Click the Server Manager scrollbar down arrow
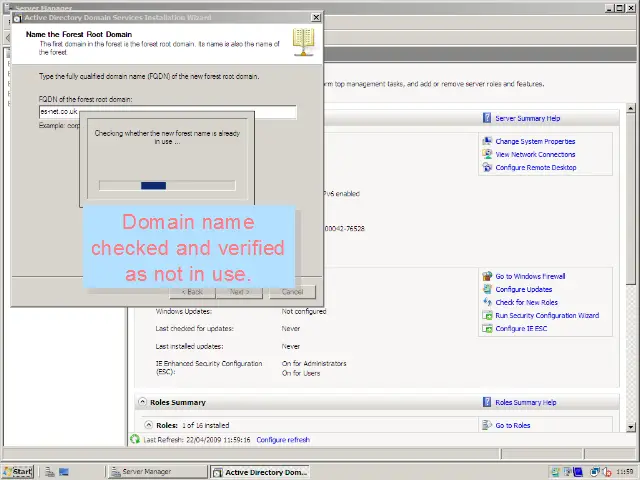The image size is (640, 480). pos(631,427)
